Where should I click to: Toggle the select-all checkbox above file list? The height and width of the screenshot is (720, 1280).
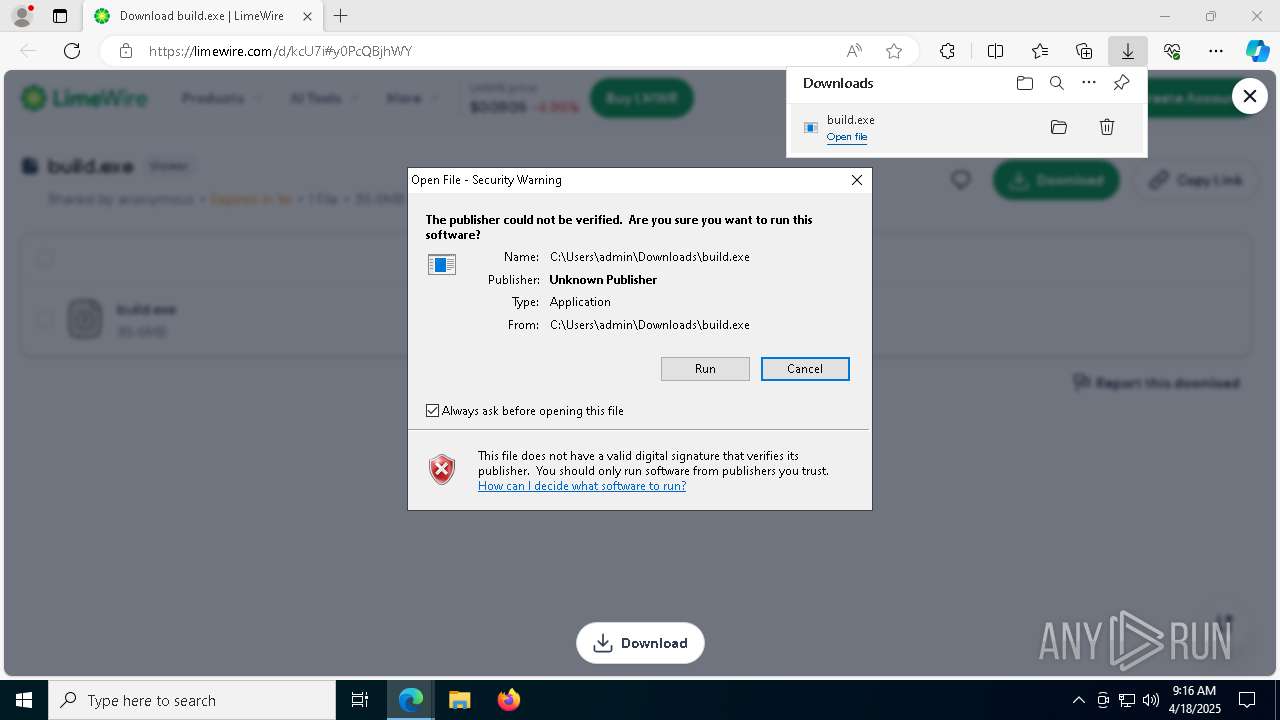coord(45,259)
